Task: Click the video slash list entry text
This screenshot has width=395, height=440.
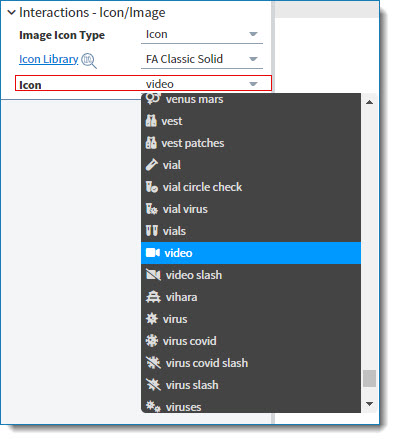Action: tap(194, 275)
